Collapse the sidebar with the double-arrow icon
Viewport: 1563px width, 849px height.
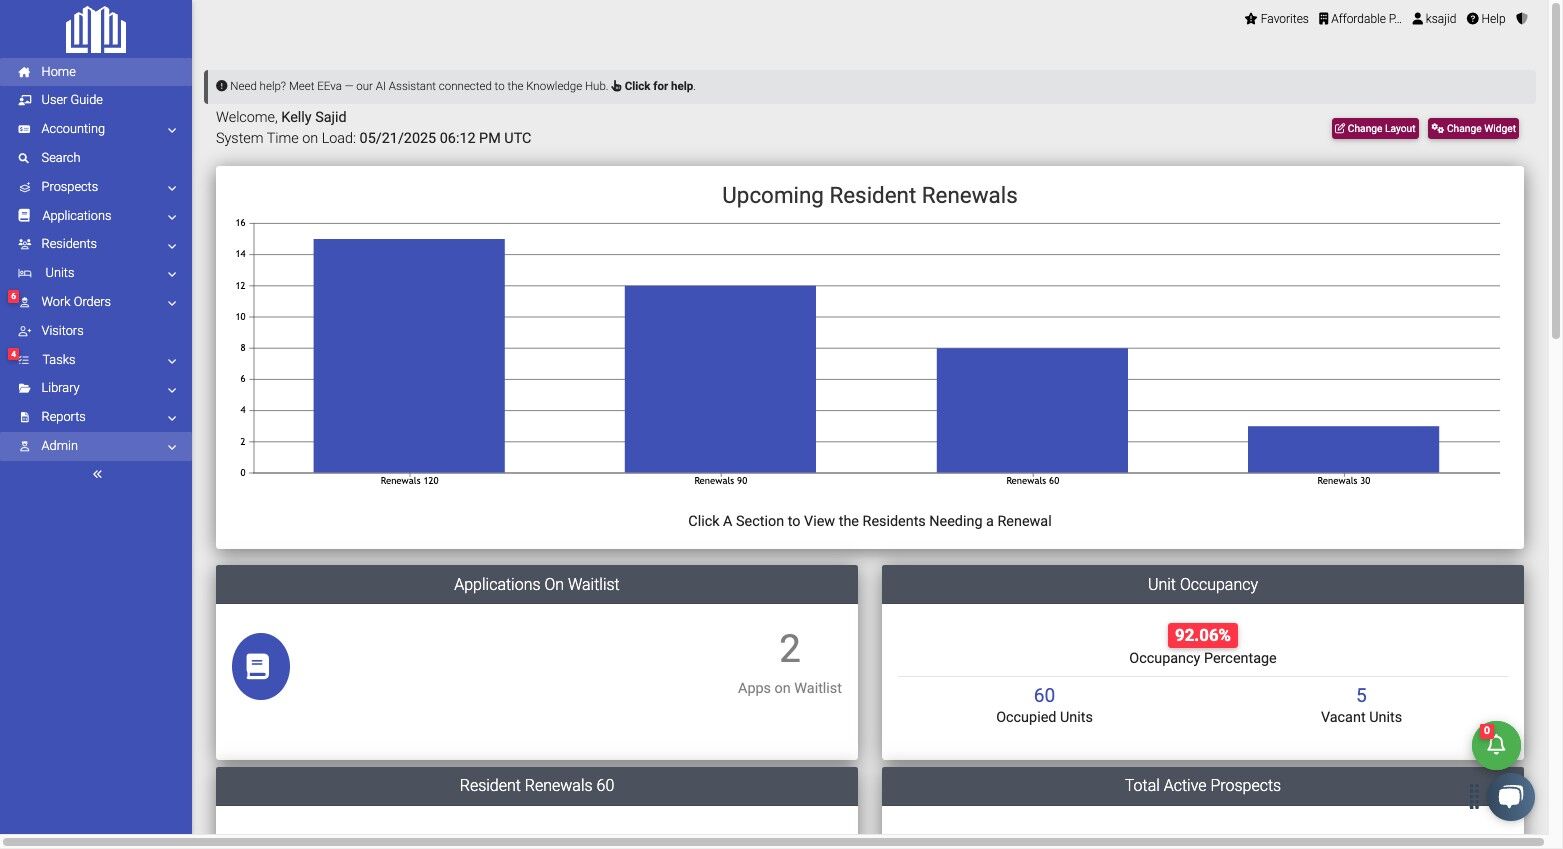97,474
